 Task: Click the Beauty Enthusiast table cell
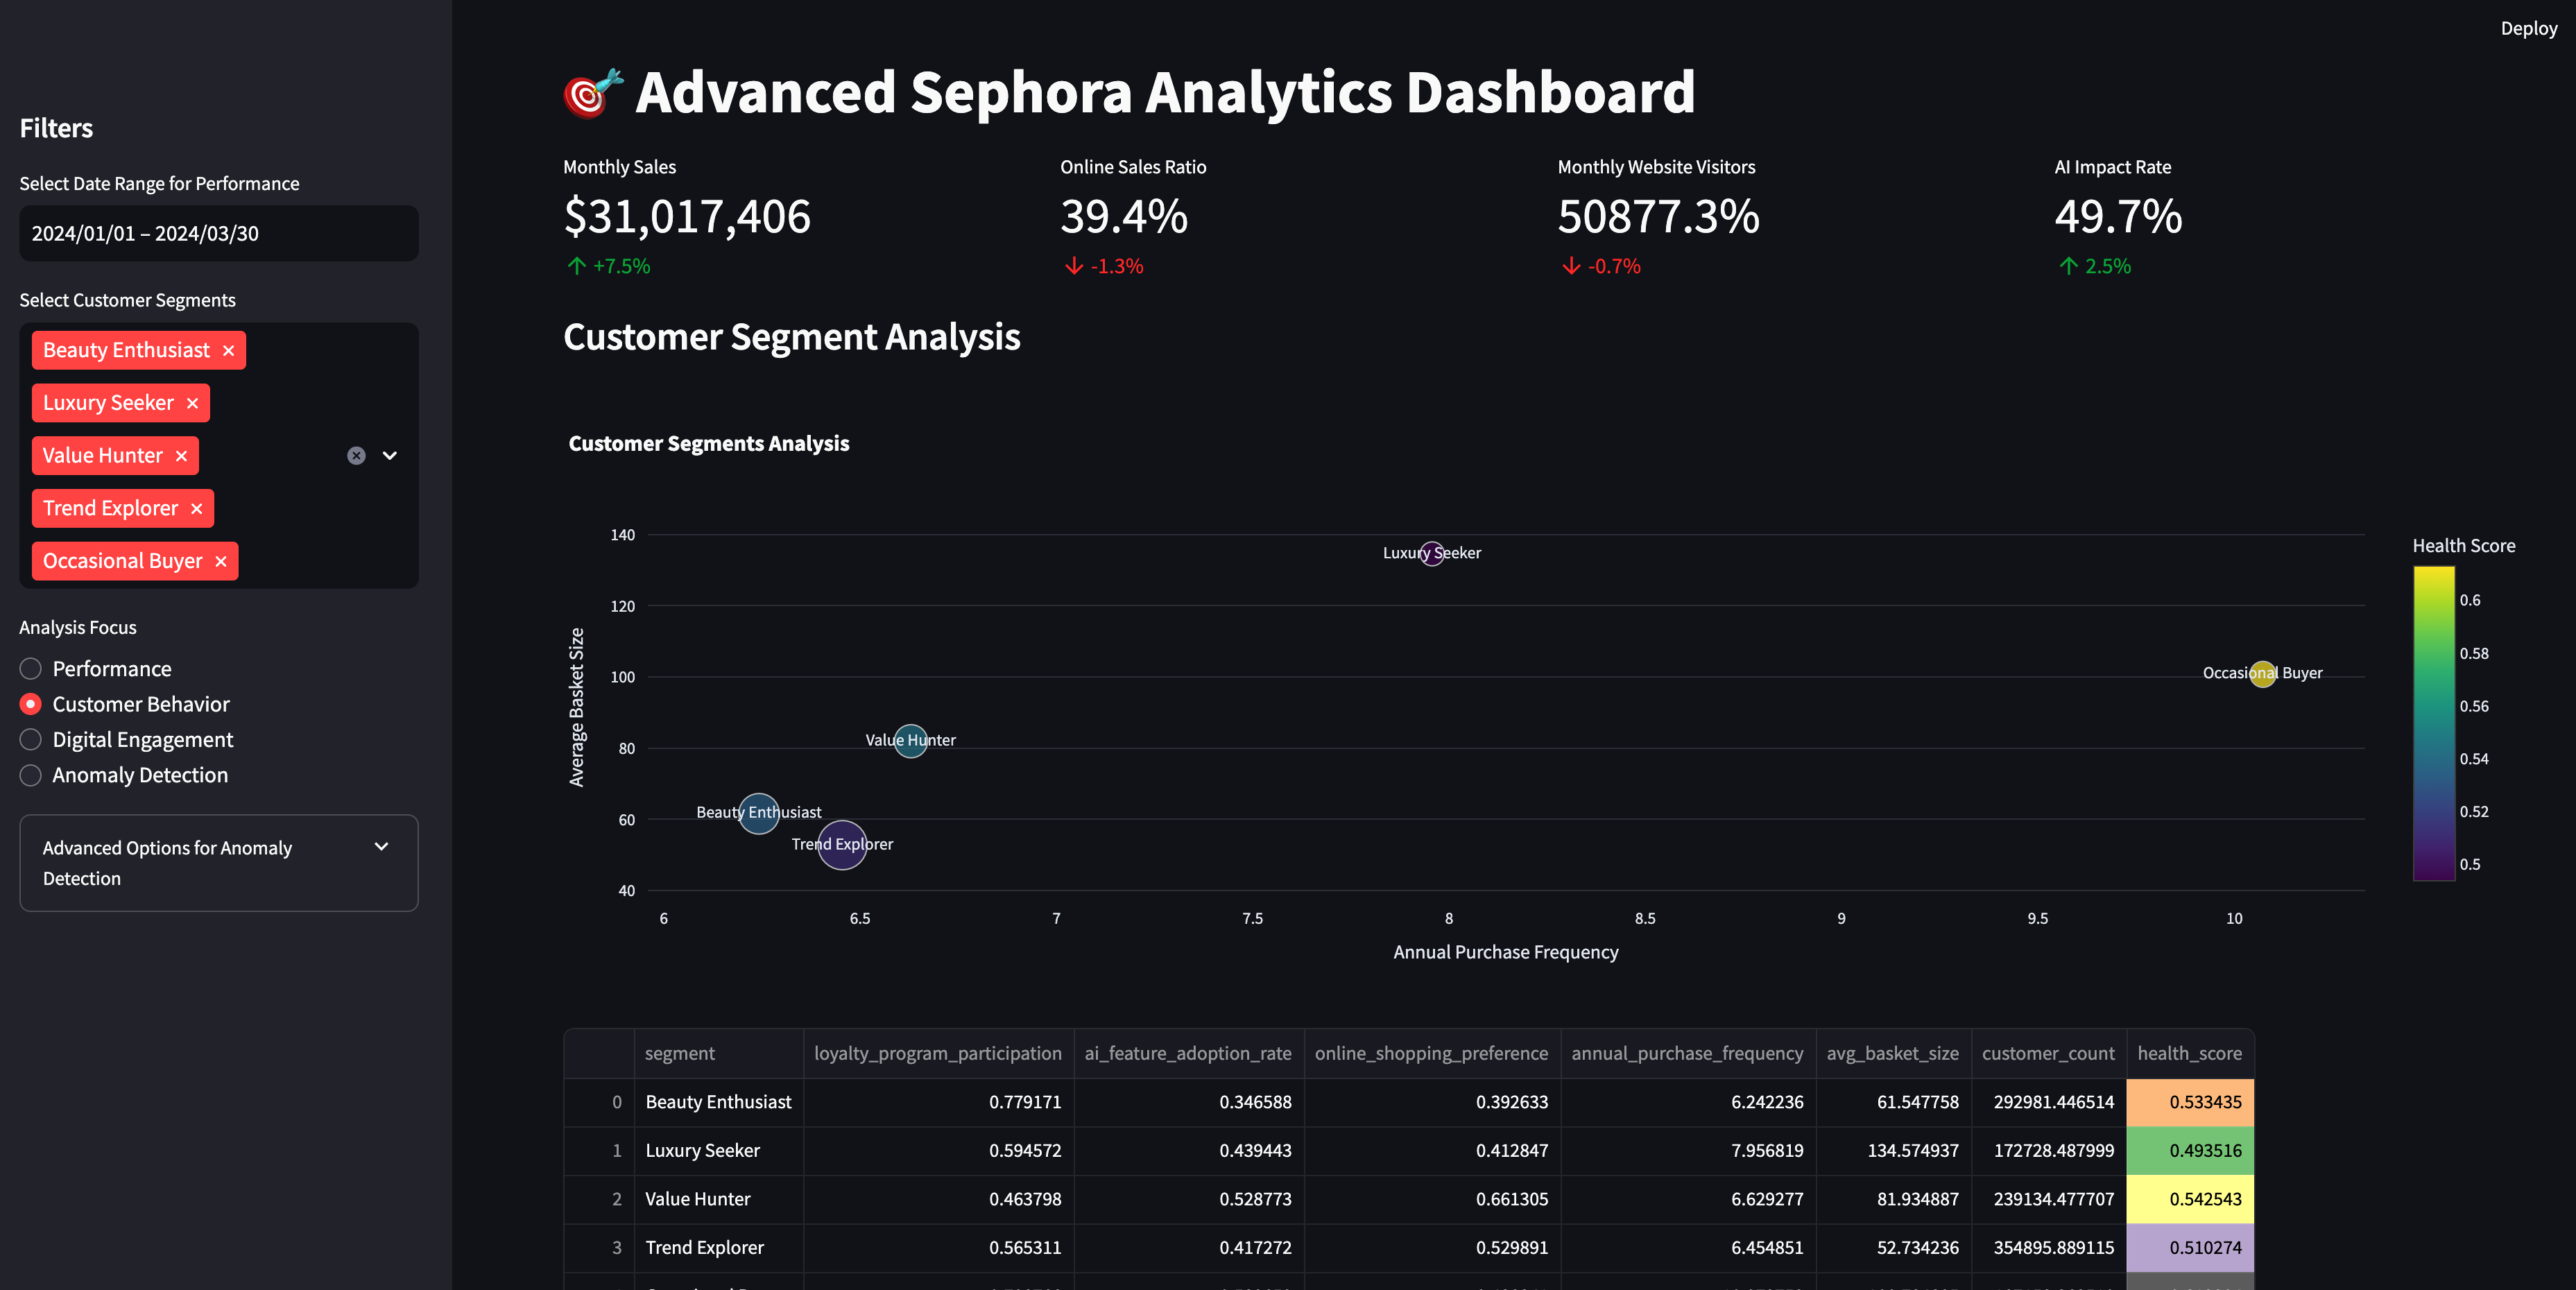click(719, 1103)
